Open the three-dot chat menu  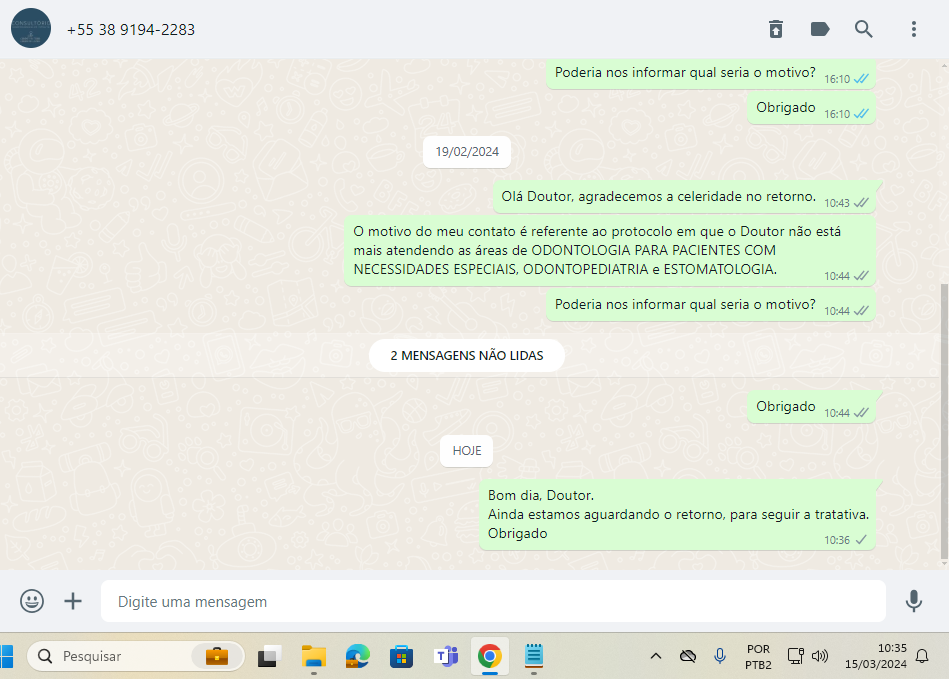913,29
